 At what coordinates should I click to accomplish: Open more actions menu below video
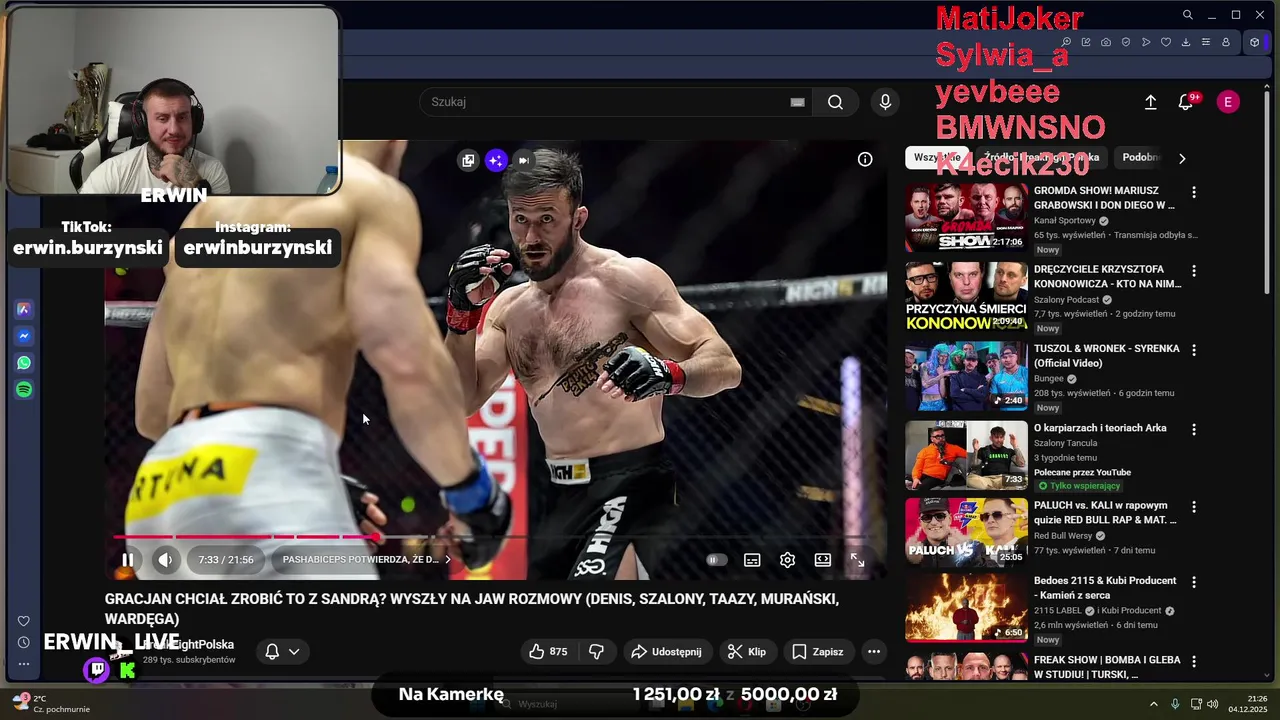click(874, 651)
